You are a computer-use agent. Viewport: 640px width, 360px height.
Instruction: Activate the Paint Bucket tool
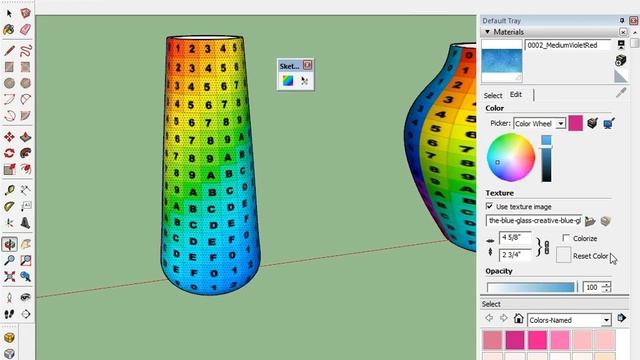[x=9, y=29]
